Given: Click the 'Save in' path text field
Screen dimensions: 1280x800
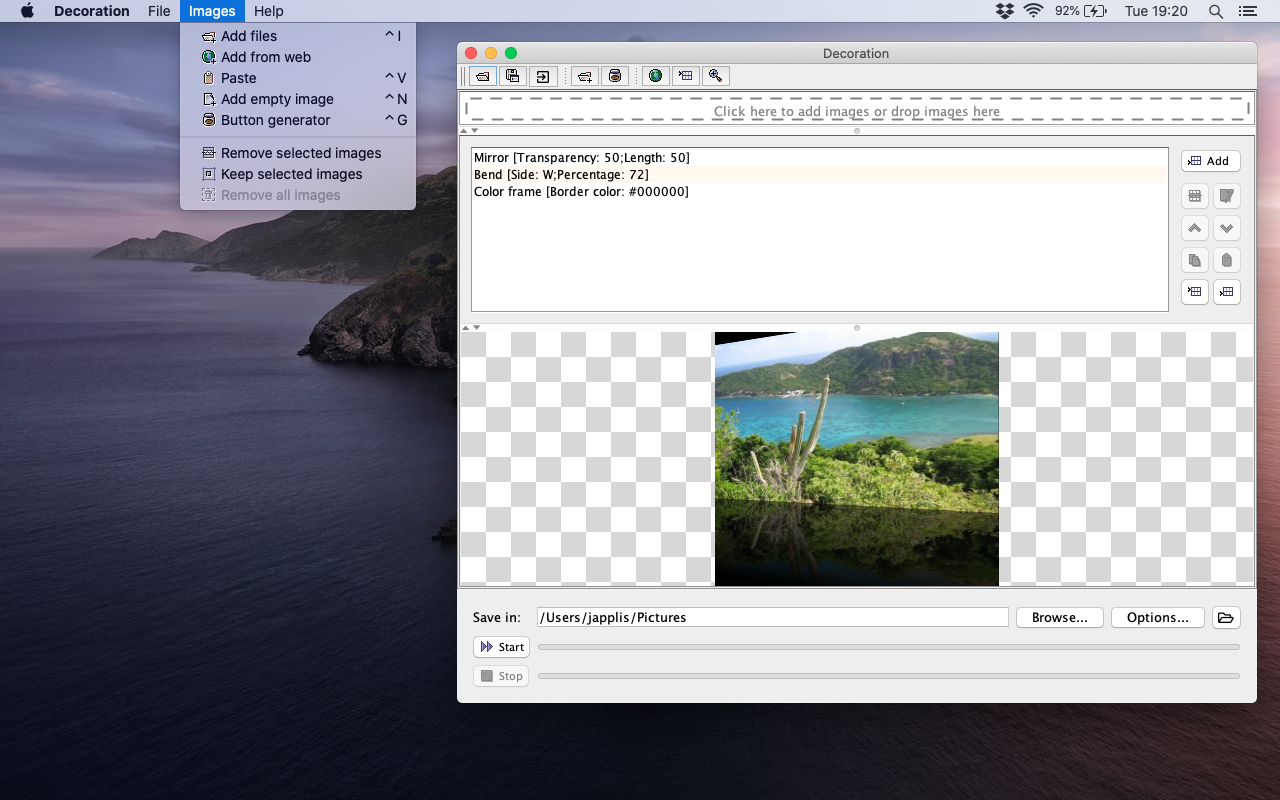Looking at the screenshot, I should click(x=772, y=617).
